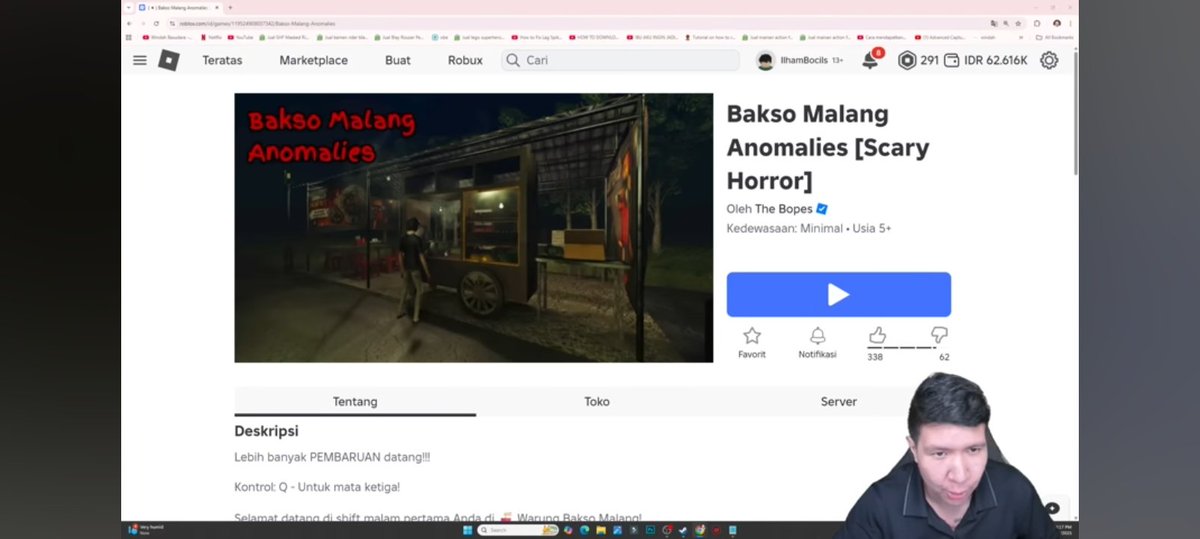Like the game with thumbs up
Image resolution: width=1200 pixels, height=539 pixels.
pos(877,335)
